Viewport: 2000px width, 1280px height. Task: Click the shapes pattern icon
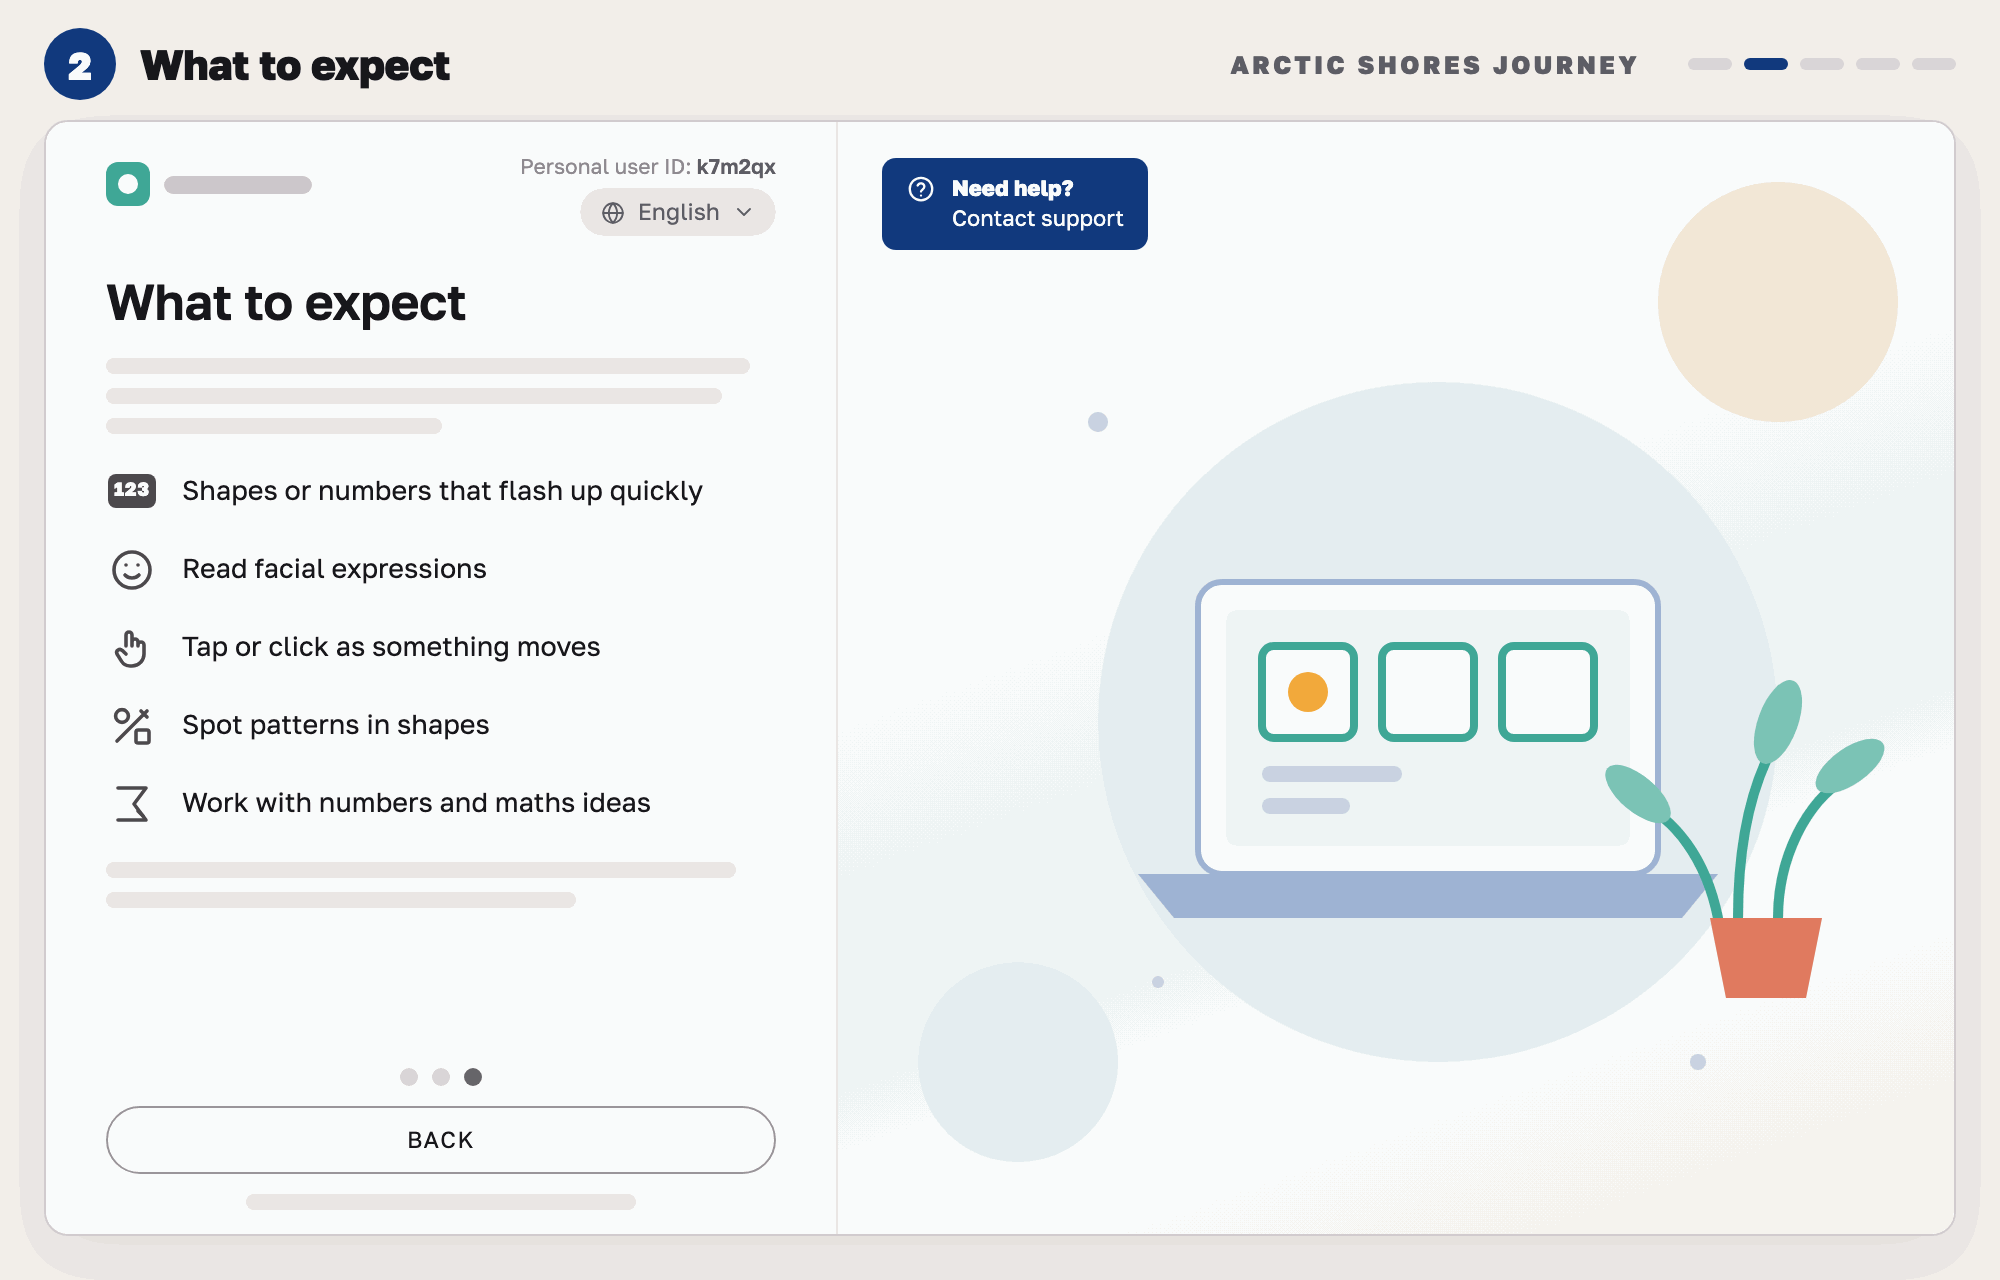click(132, 726)
